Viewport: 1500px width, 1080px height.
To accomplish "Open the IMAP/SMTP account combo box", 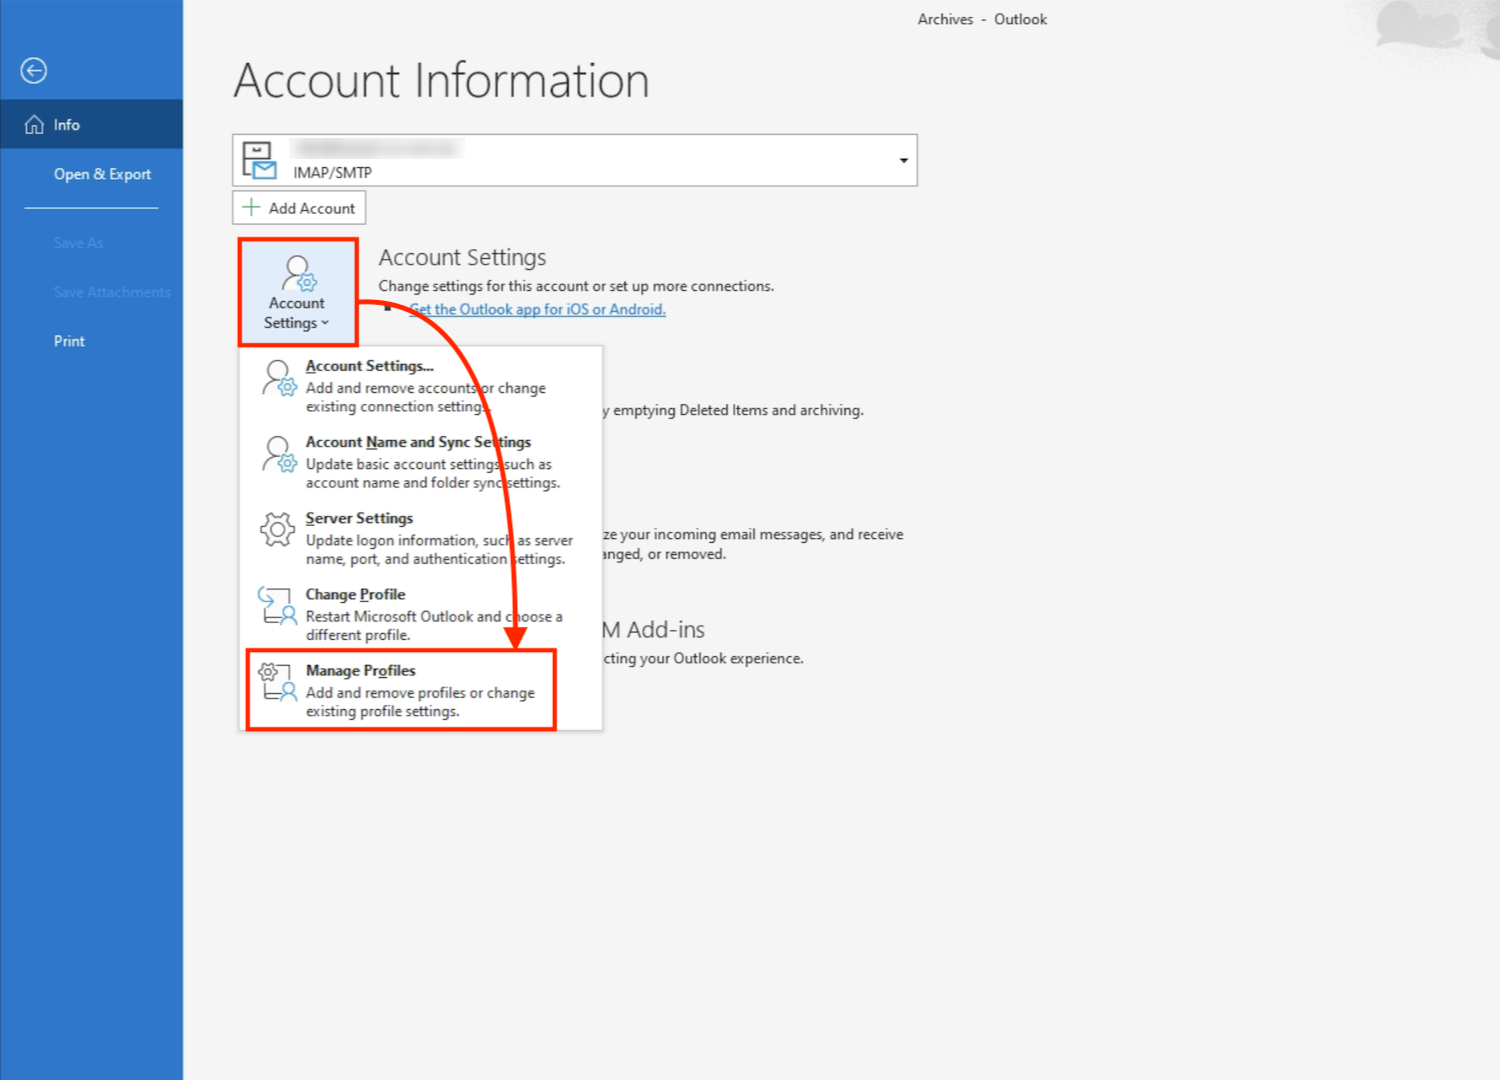I will pos(574,160).
